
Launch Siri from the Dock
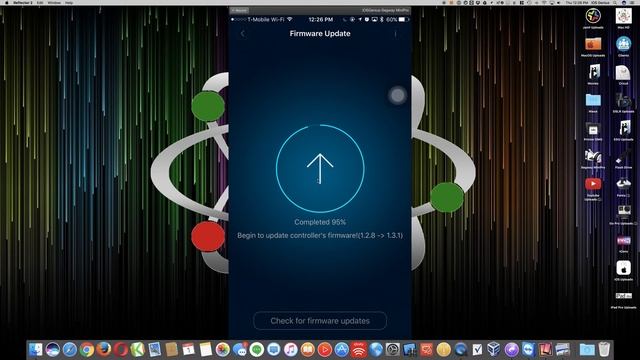[53, 350]
